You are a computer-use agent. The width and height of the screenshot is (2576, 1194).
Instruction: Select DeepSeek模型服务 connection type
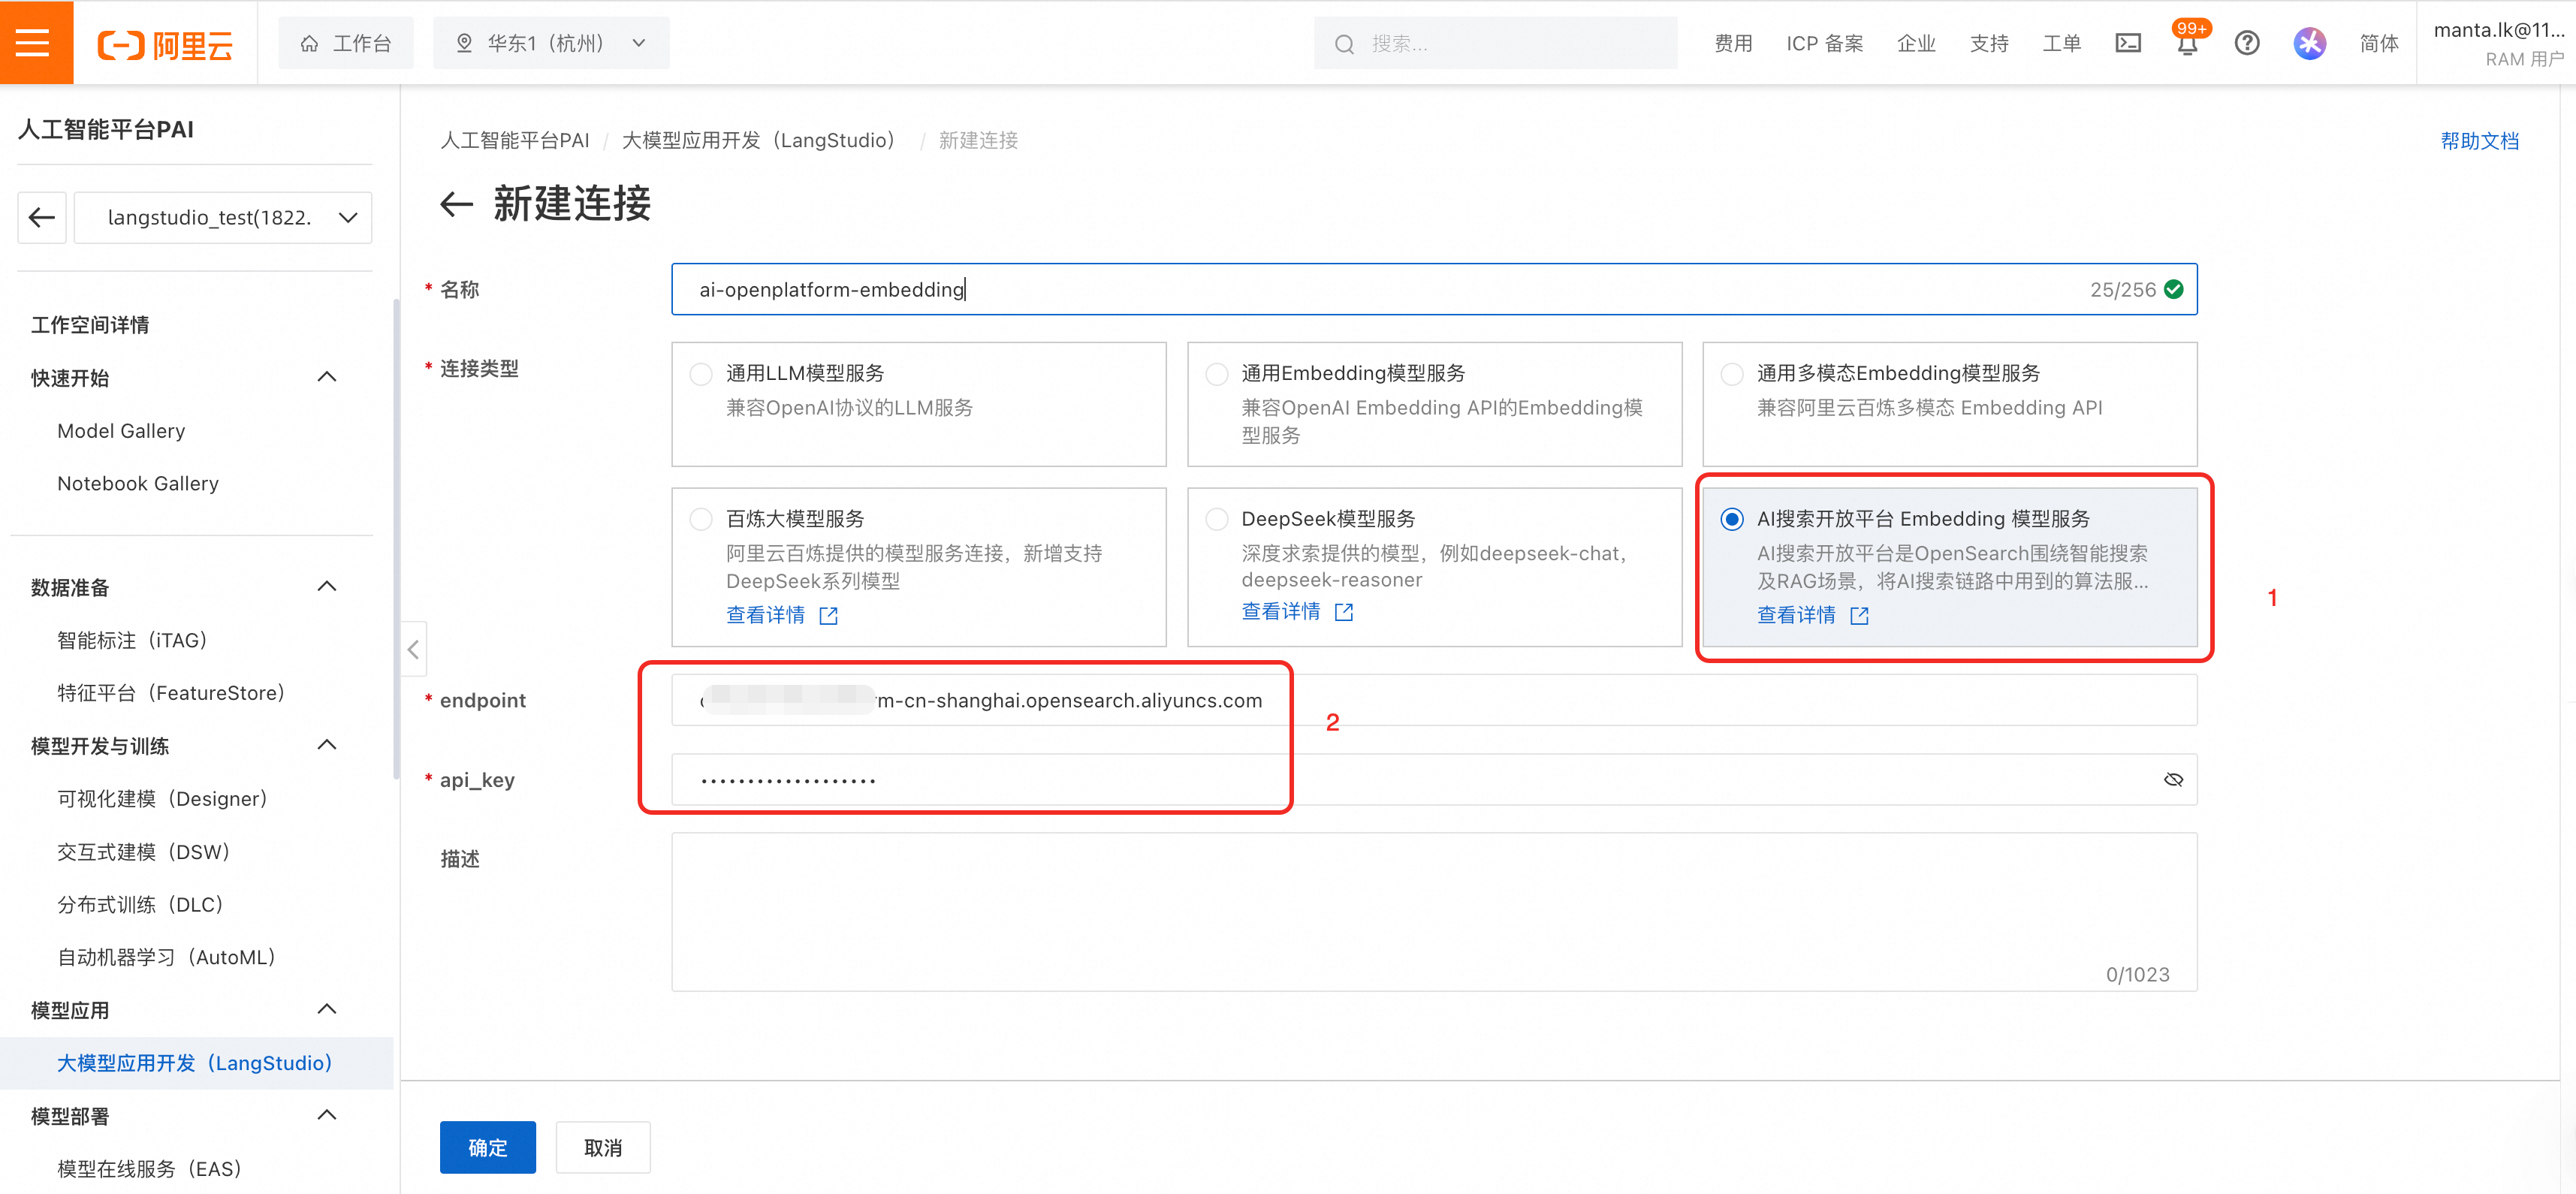tap(1217, 519)
